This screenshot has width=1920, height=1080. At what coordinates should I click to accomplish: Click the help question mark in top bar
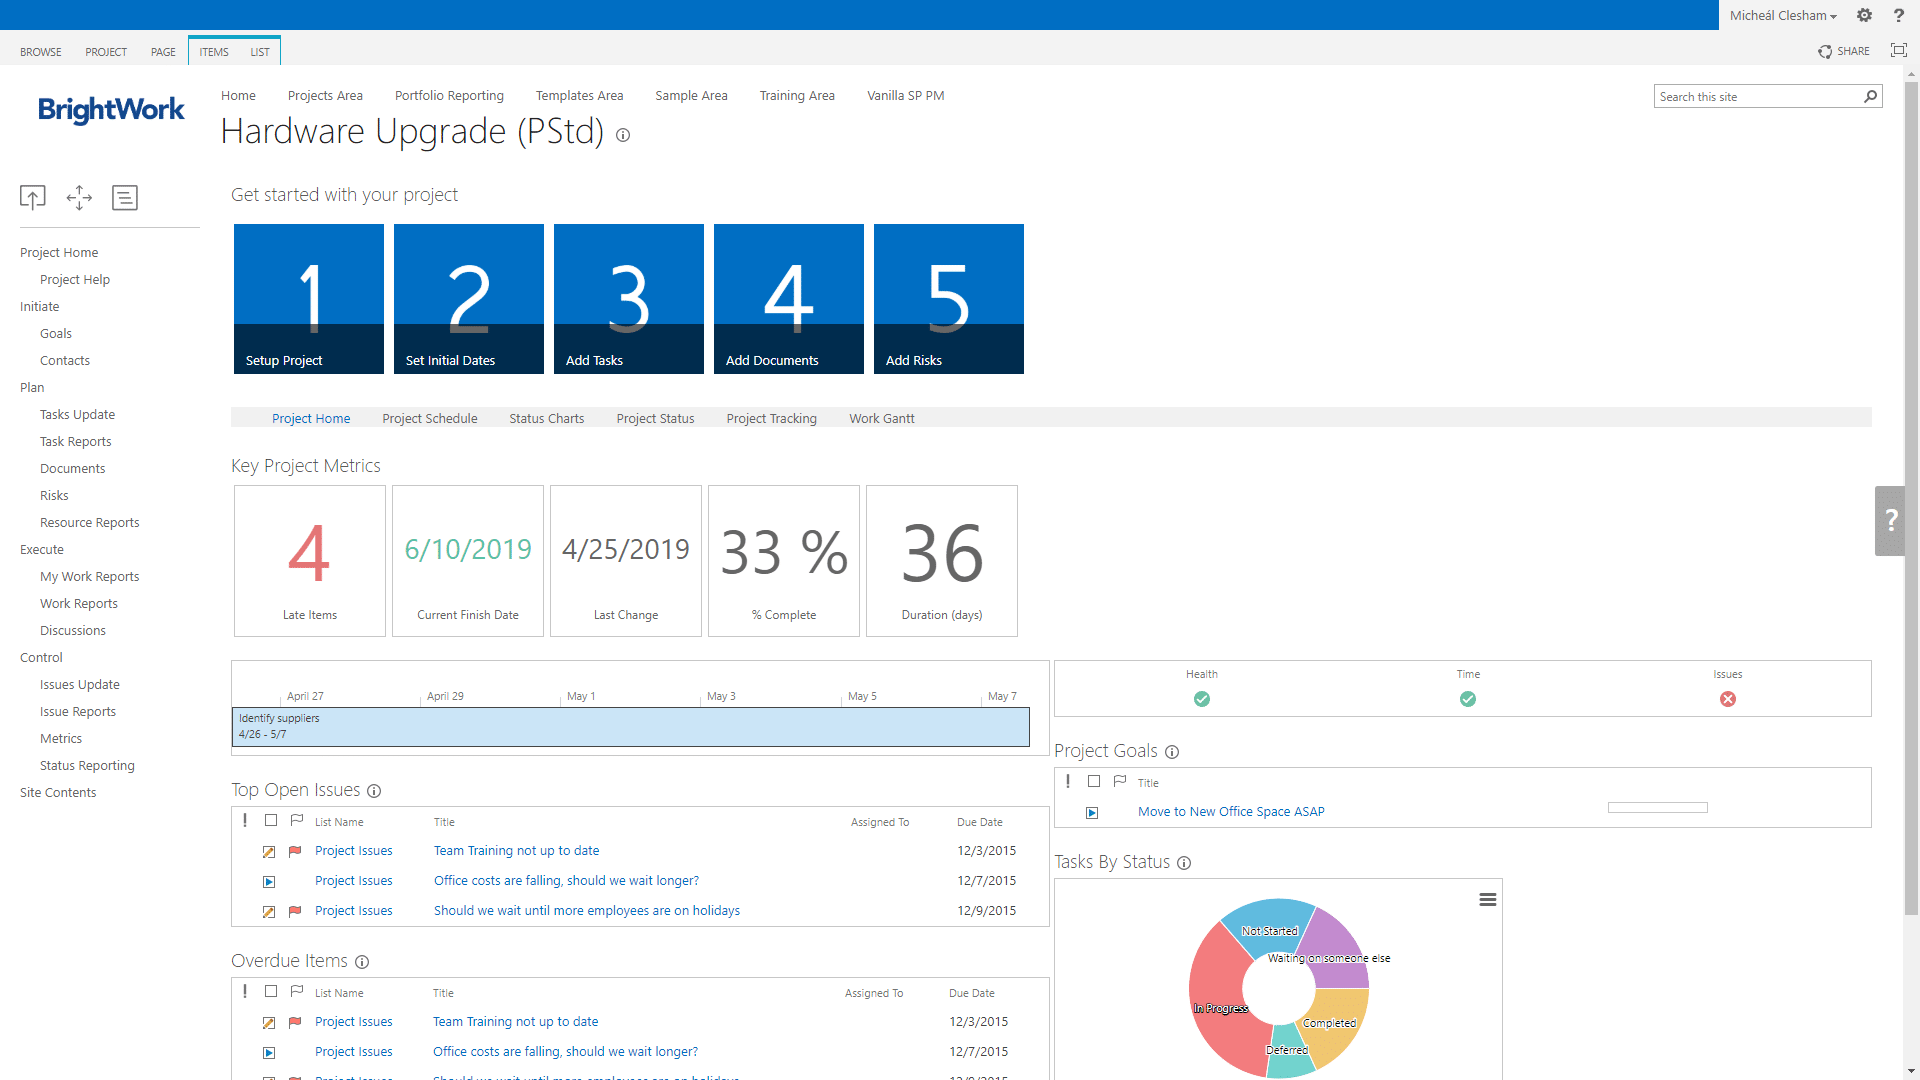1898,15
